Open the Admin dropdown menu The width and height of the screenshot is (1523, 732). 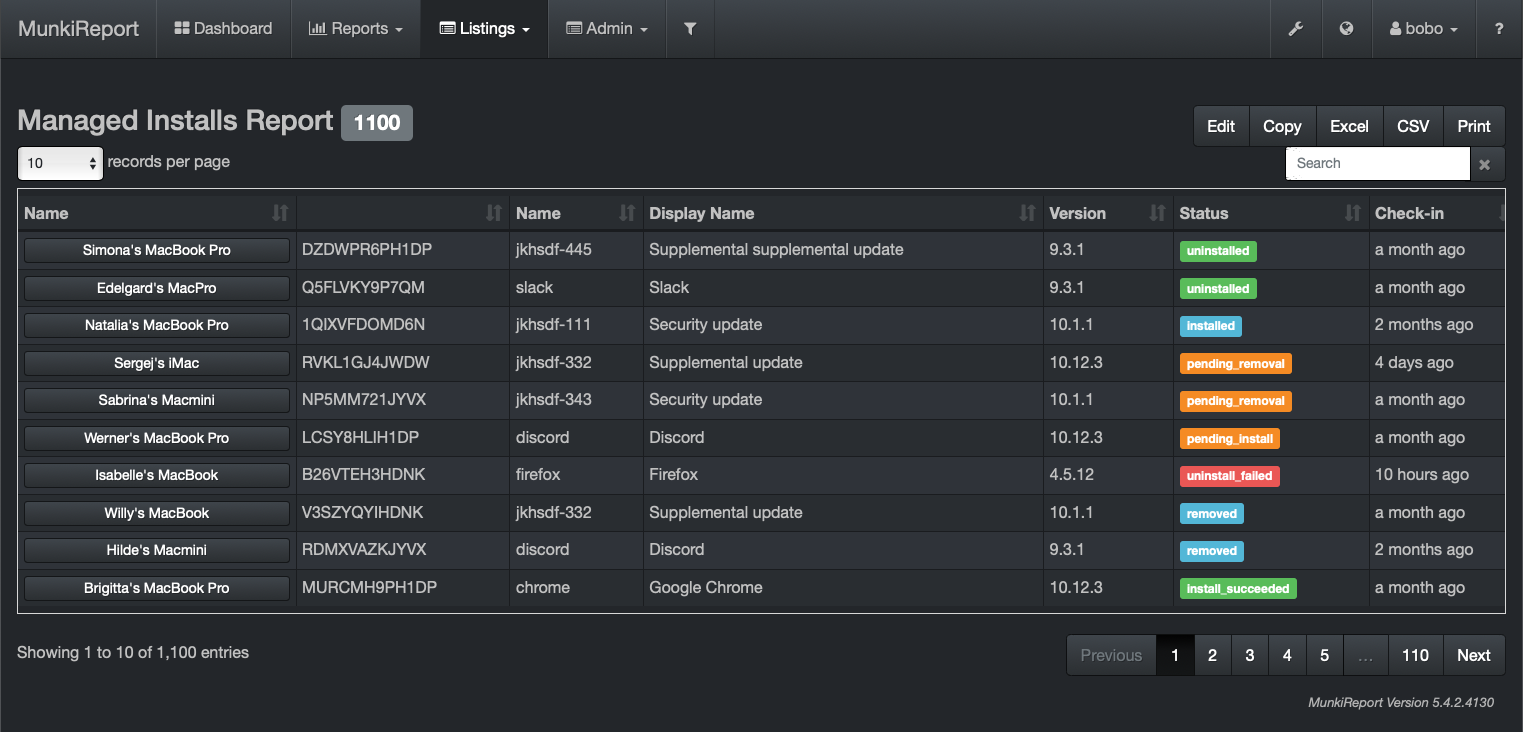(607, 28)
